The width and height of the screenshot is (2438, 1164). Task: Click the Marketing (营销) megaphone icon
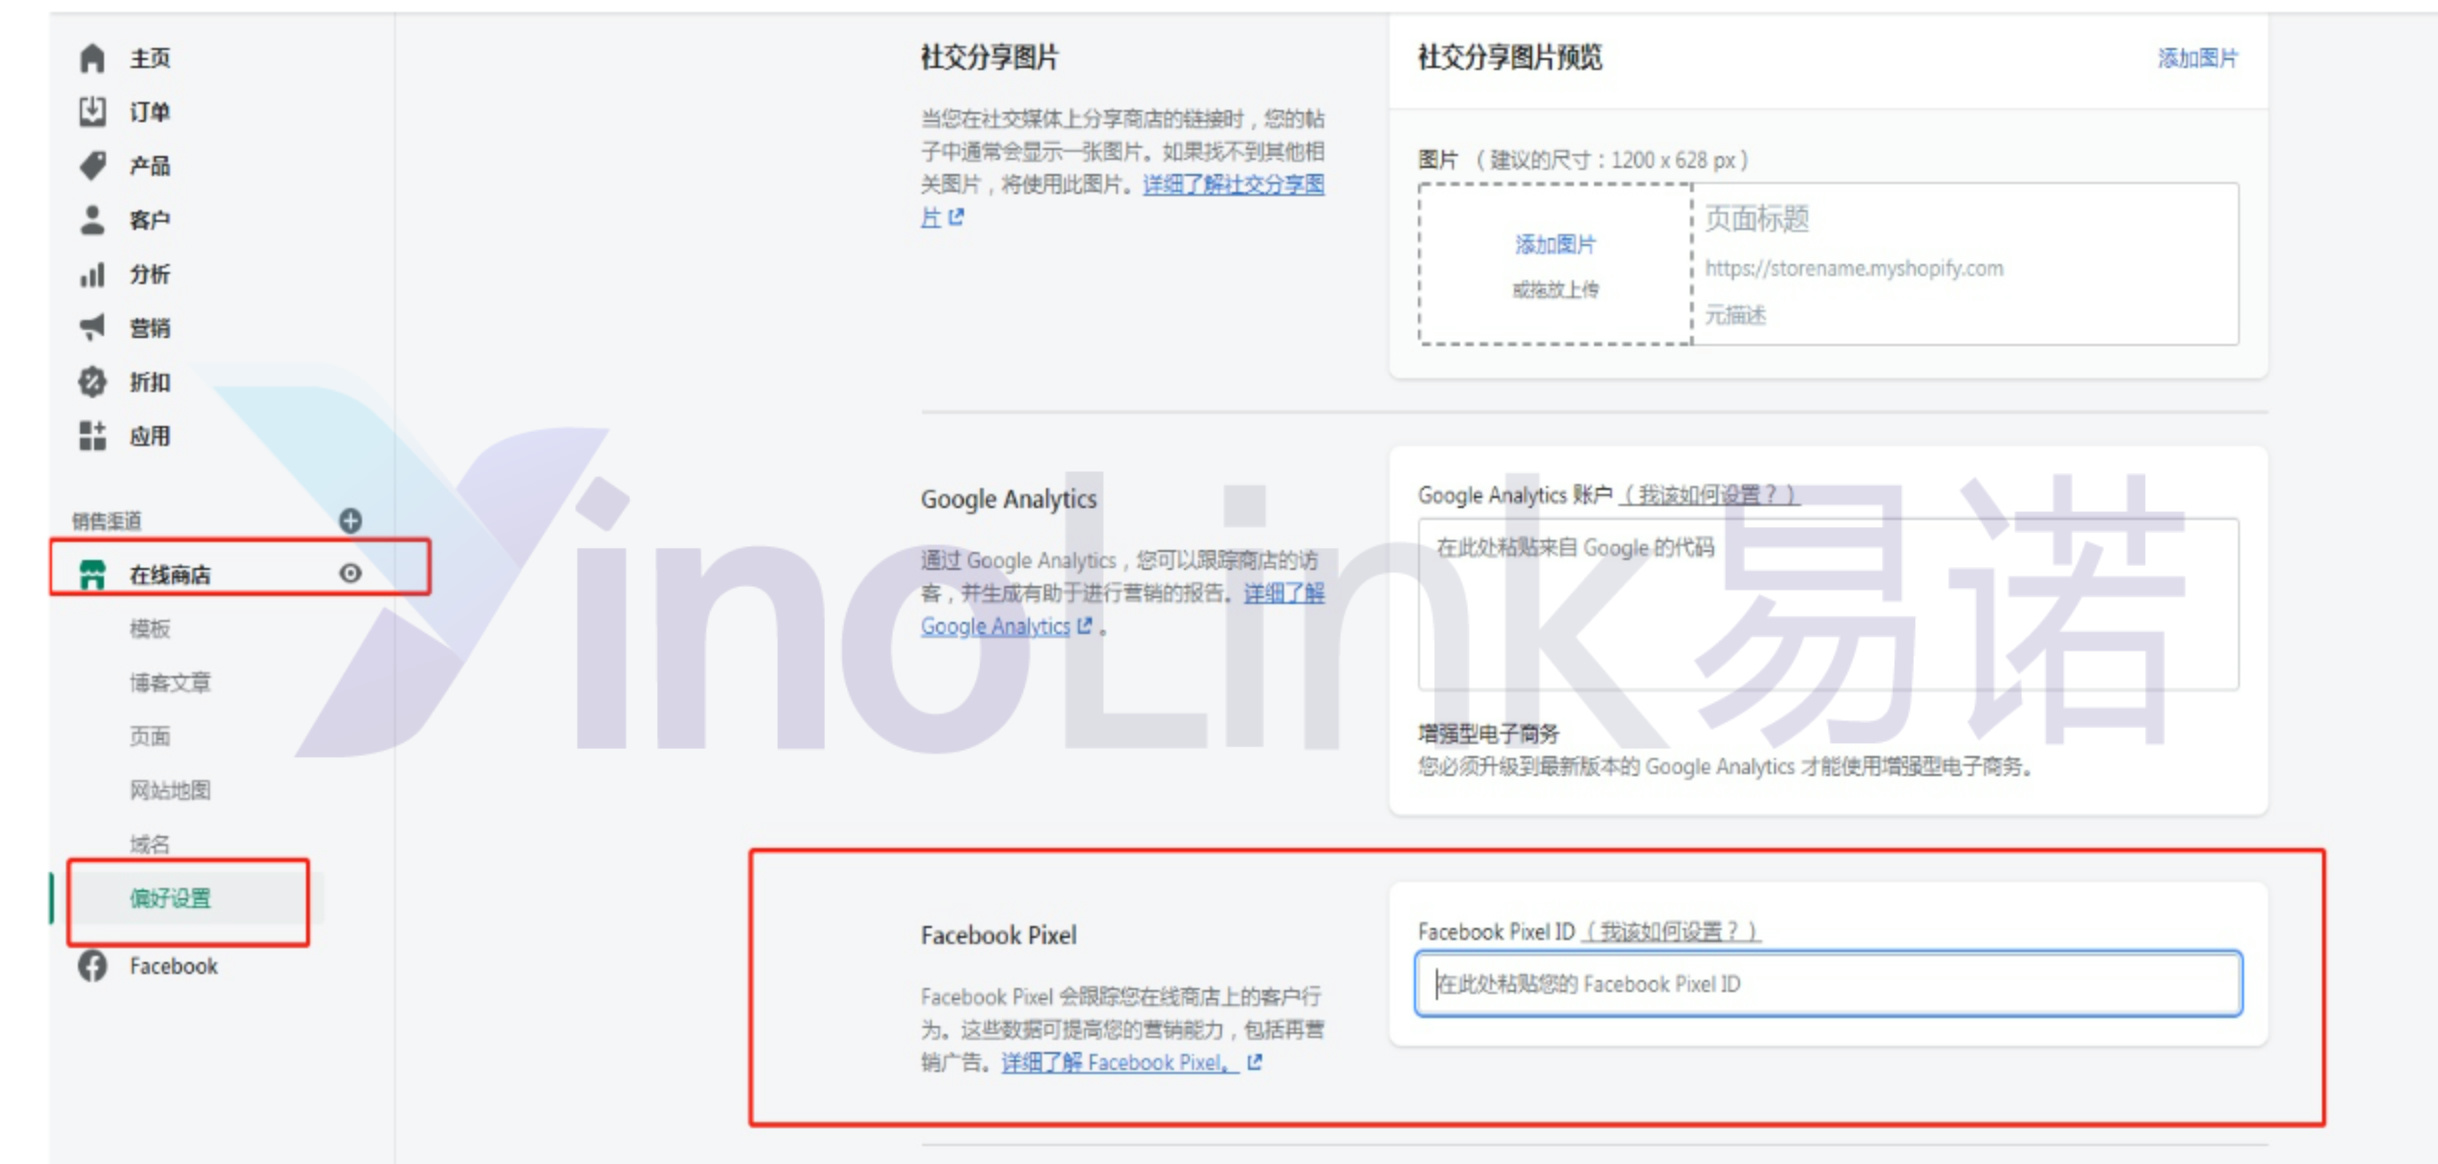coord(92,327)
